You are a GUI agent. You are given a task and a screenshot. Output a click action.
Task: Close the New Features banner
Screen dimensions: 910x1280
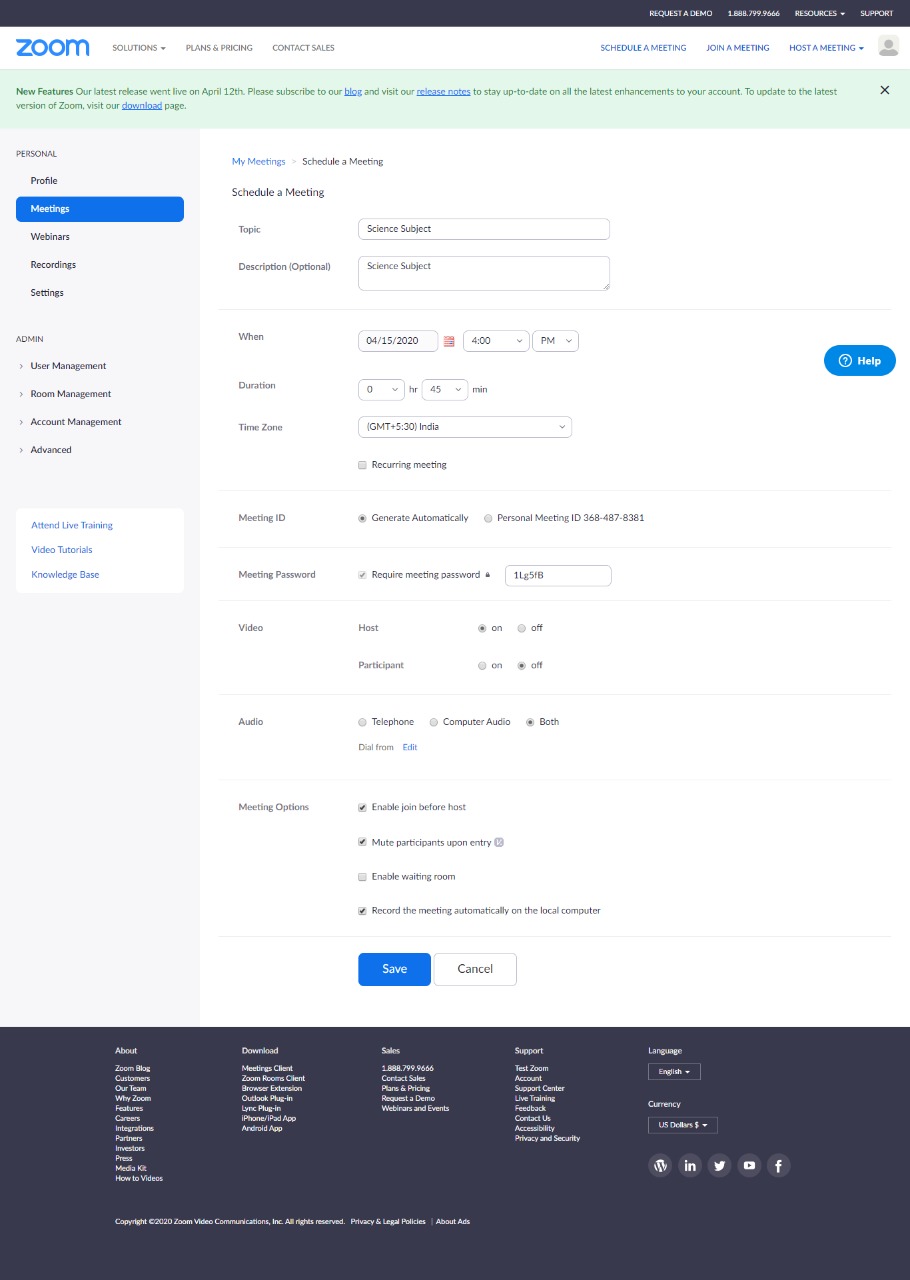click(884, 90)
